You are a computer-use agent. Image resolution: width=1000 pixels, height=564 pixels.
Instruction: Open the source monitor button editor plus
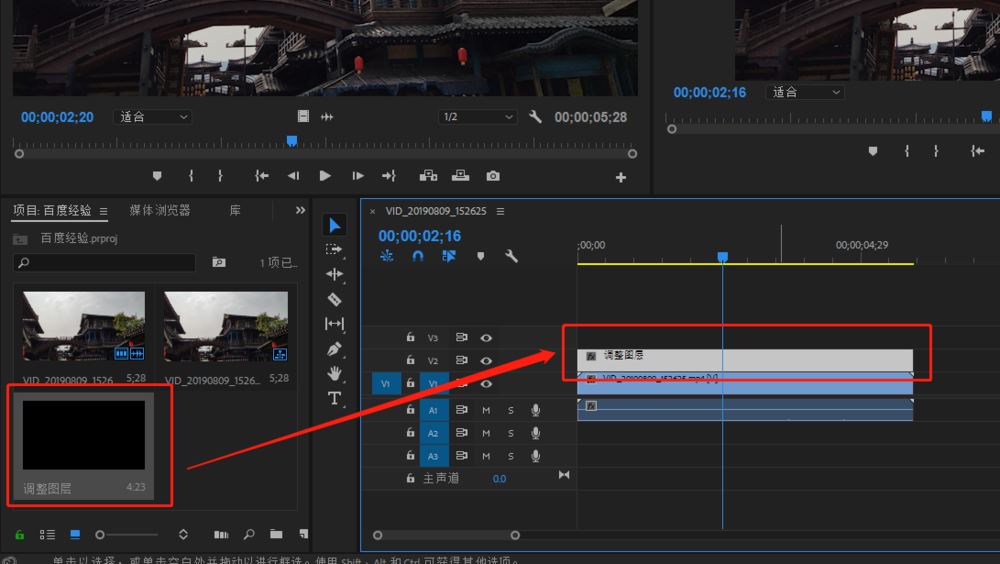click(620, 177)
